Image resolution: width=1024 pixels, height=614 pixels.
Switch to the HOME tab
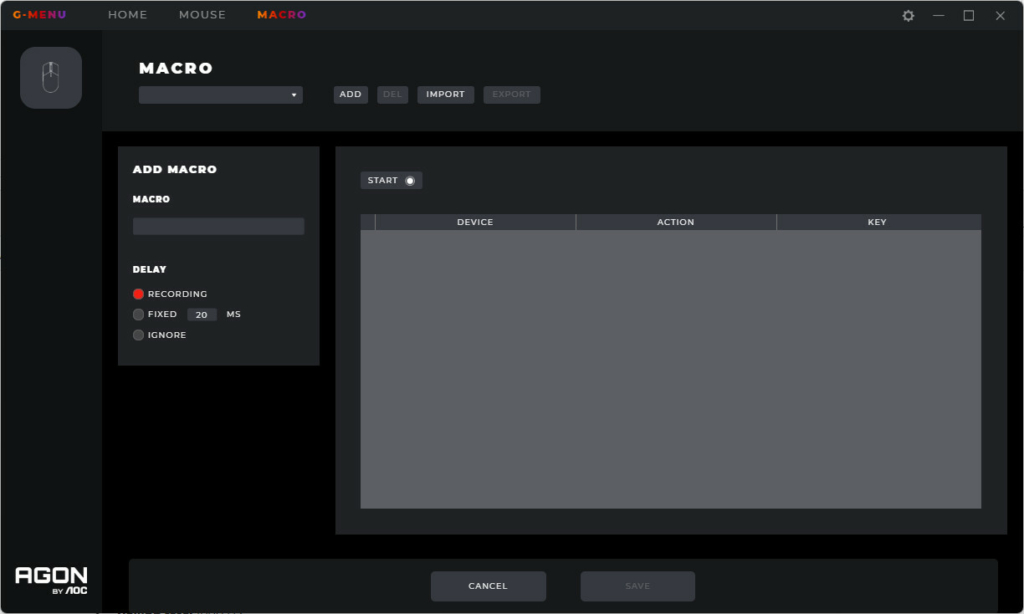[x=127, y=15]
